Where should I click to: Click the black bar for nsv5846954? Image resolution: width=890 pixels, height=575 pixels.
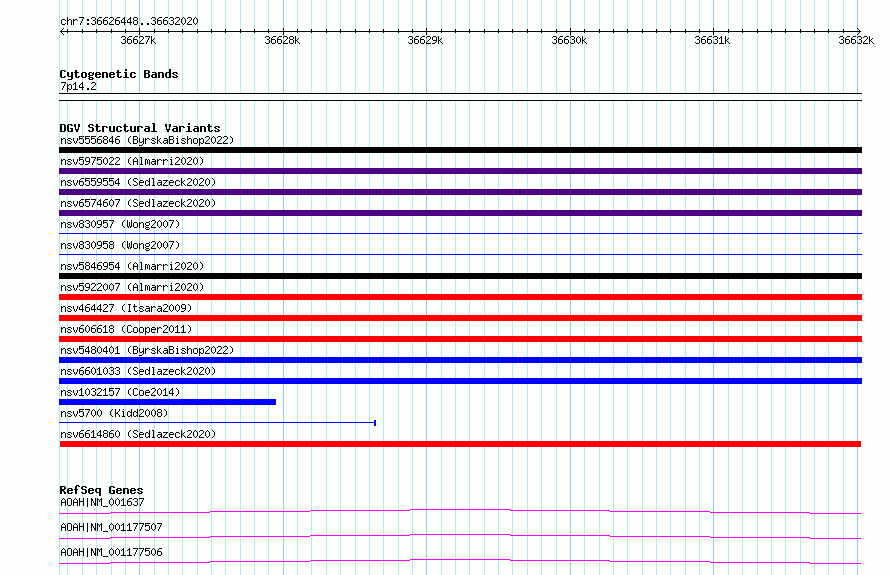click(460, 276)
